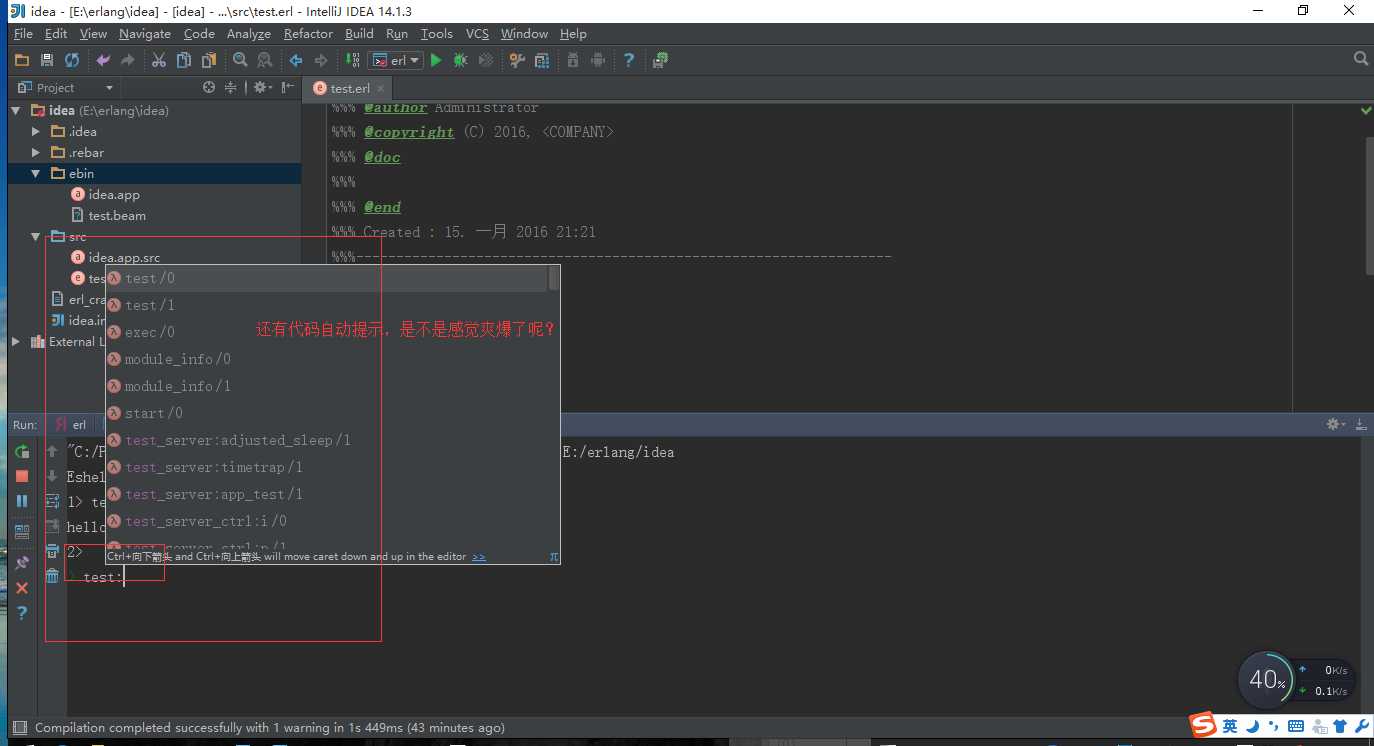Clear console with the trash can icon
Screen dimensions: 1374x746
(52, 576)
